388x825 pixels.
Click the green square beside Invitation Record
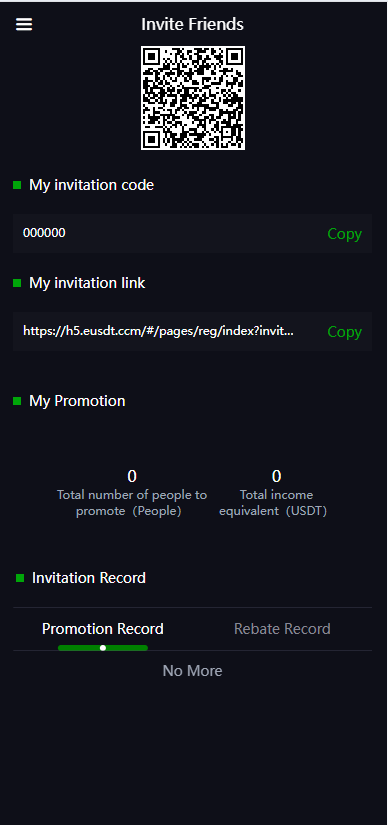pos(20,578)
